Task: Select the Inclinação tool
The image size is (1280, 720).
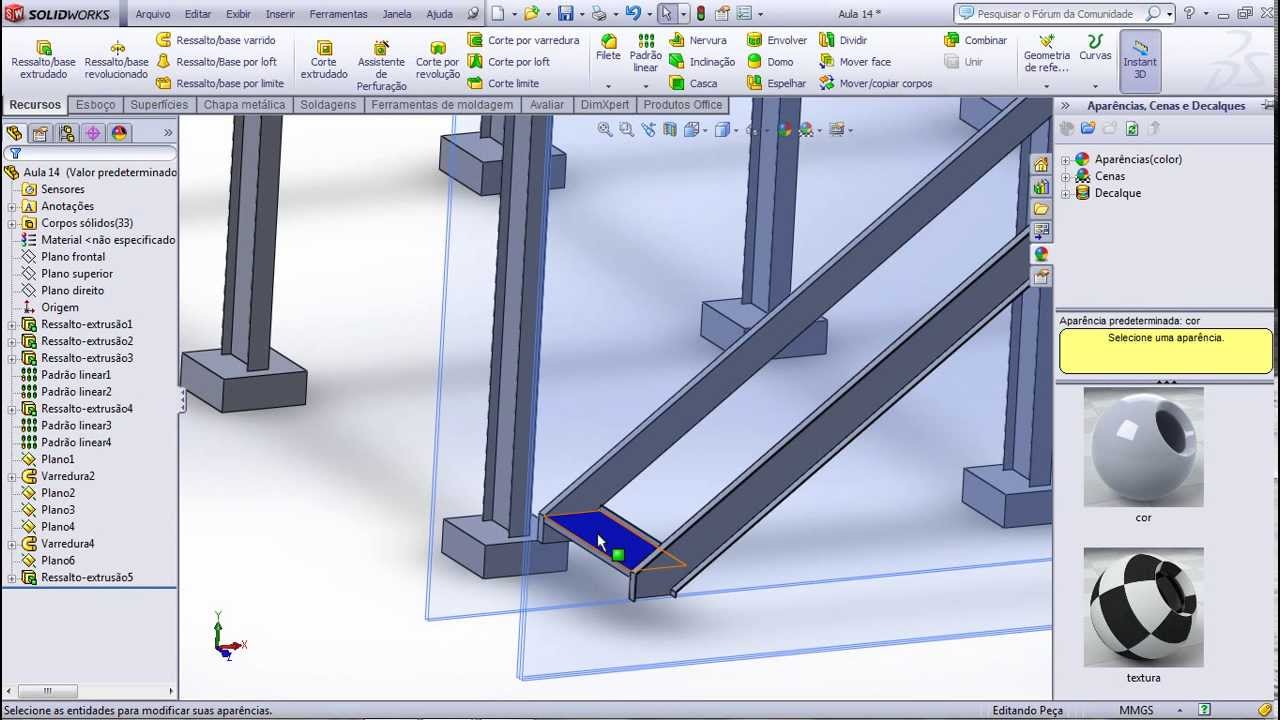Action: (x=702, y=62)
